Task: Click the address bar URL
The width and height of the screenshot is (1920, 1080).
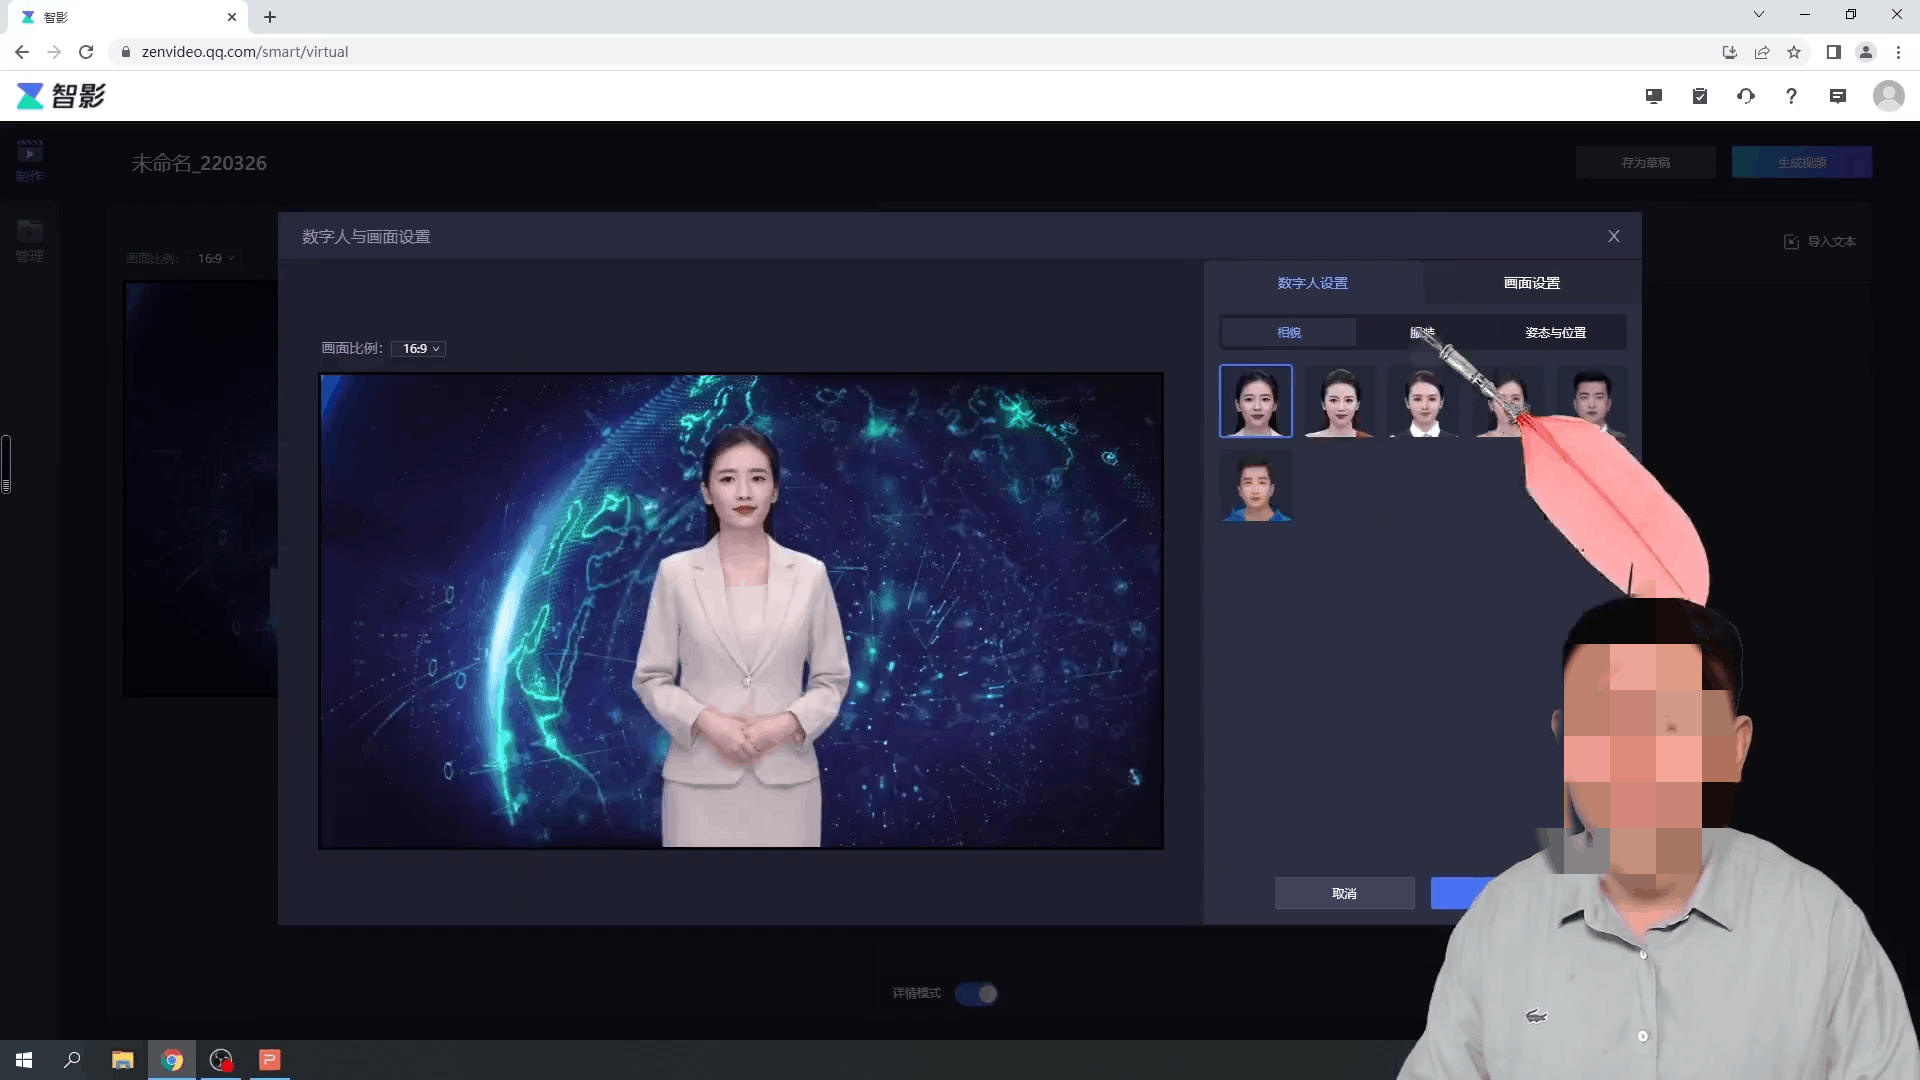Action: tap(245, 52)
